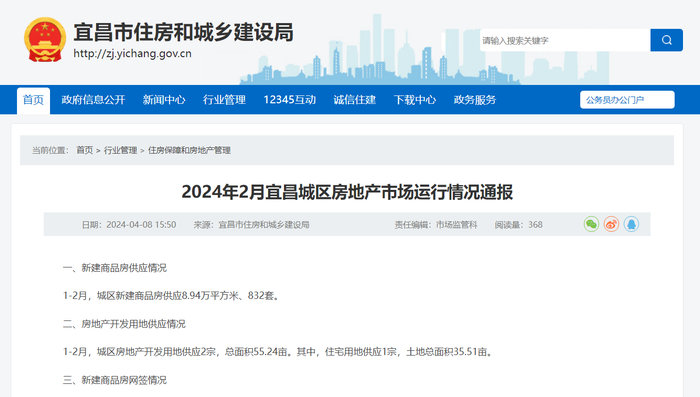Click 责任编辑：市场监管科 text

coord(436,225)
